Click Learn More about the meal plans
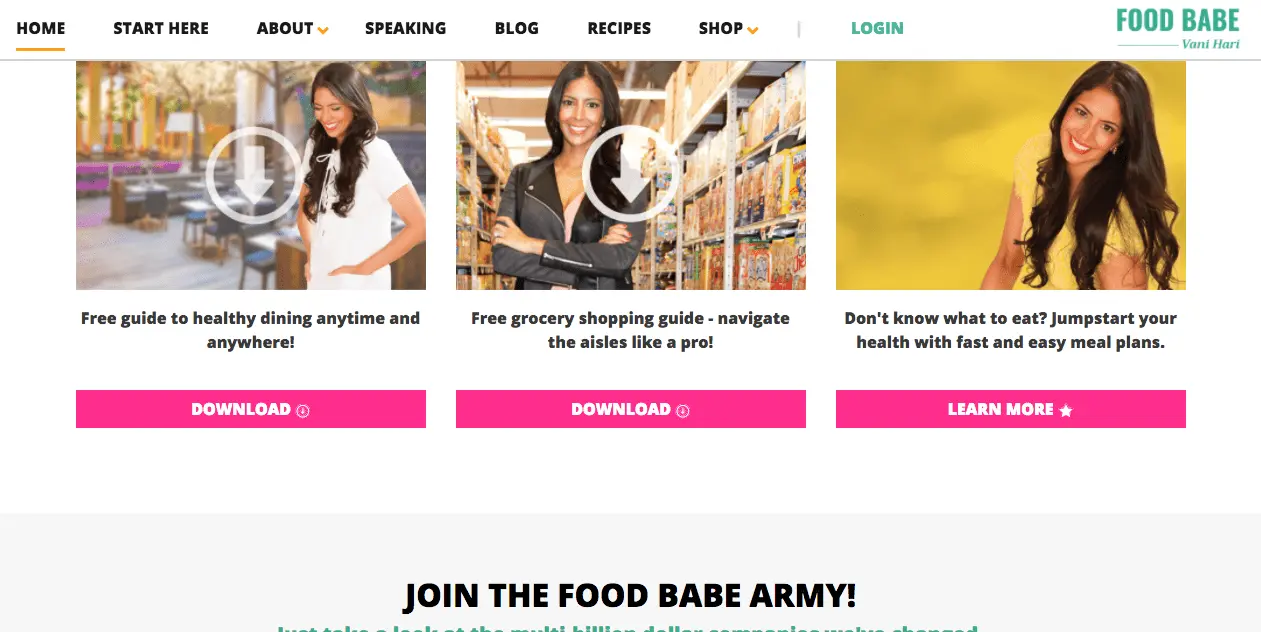This screenshot has width=1261, height=632. click(1011, 409)
